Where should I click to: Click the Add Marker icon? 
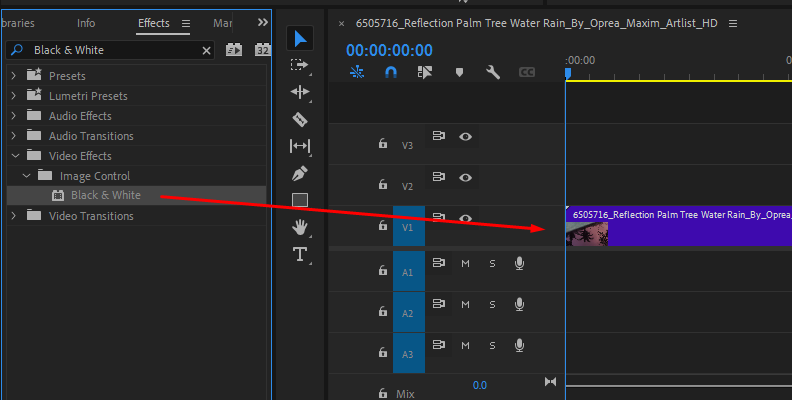pos(459,72)
